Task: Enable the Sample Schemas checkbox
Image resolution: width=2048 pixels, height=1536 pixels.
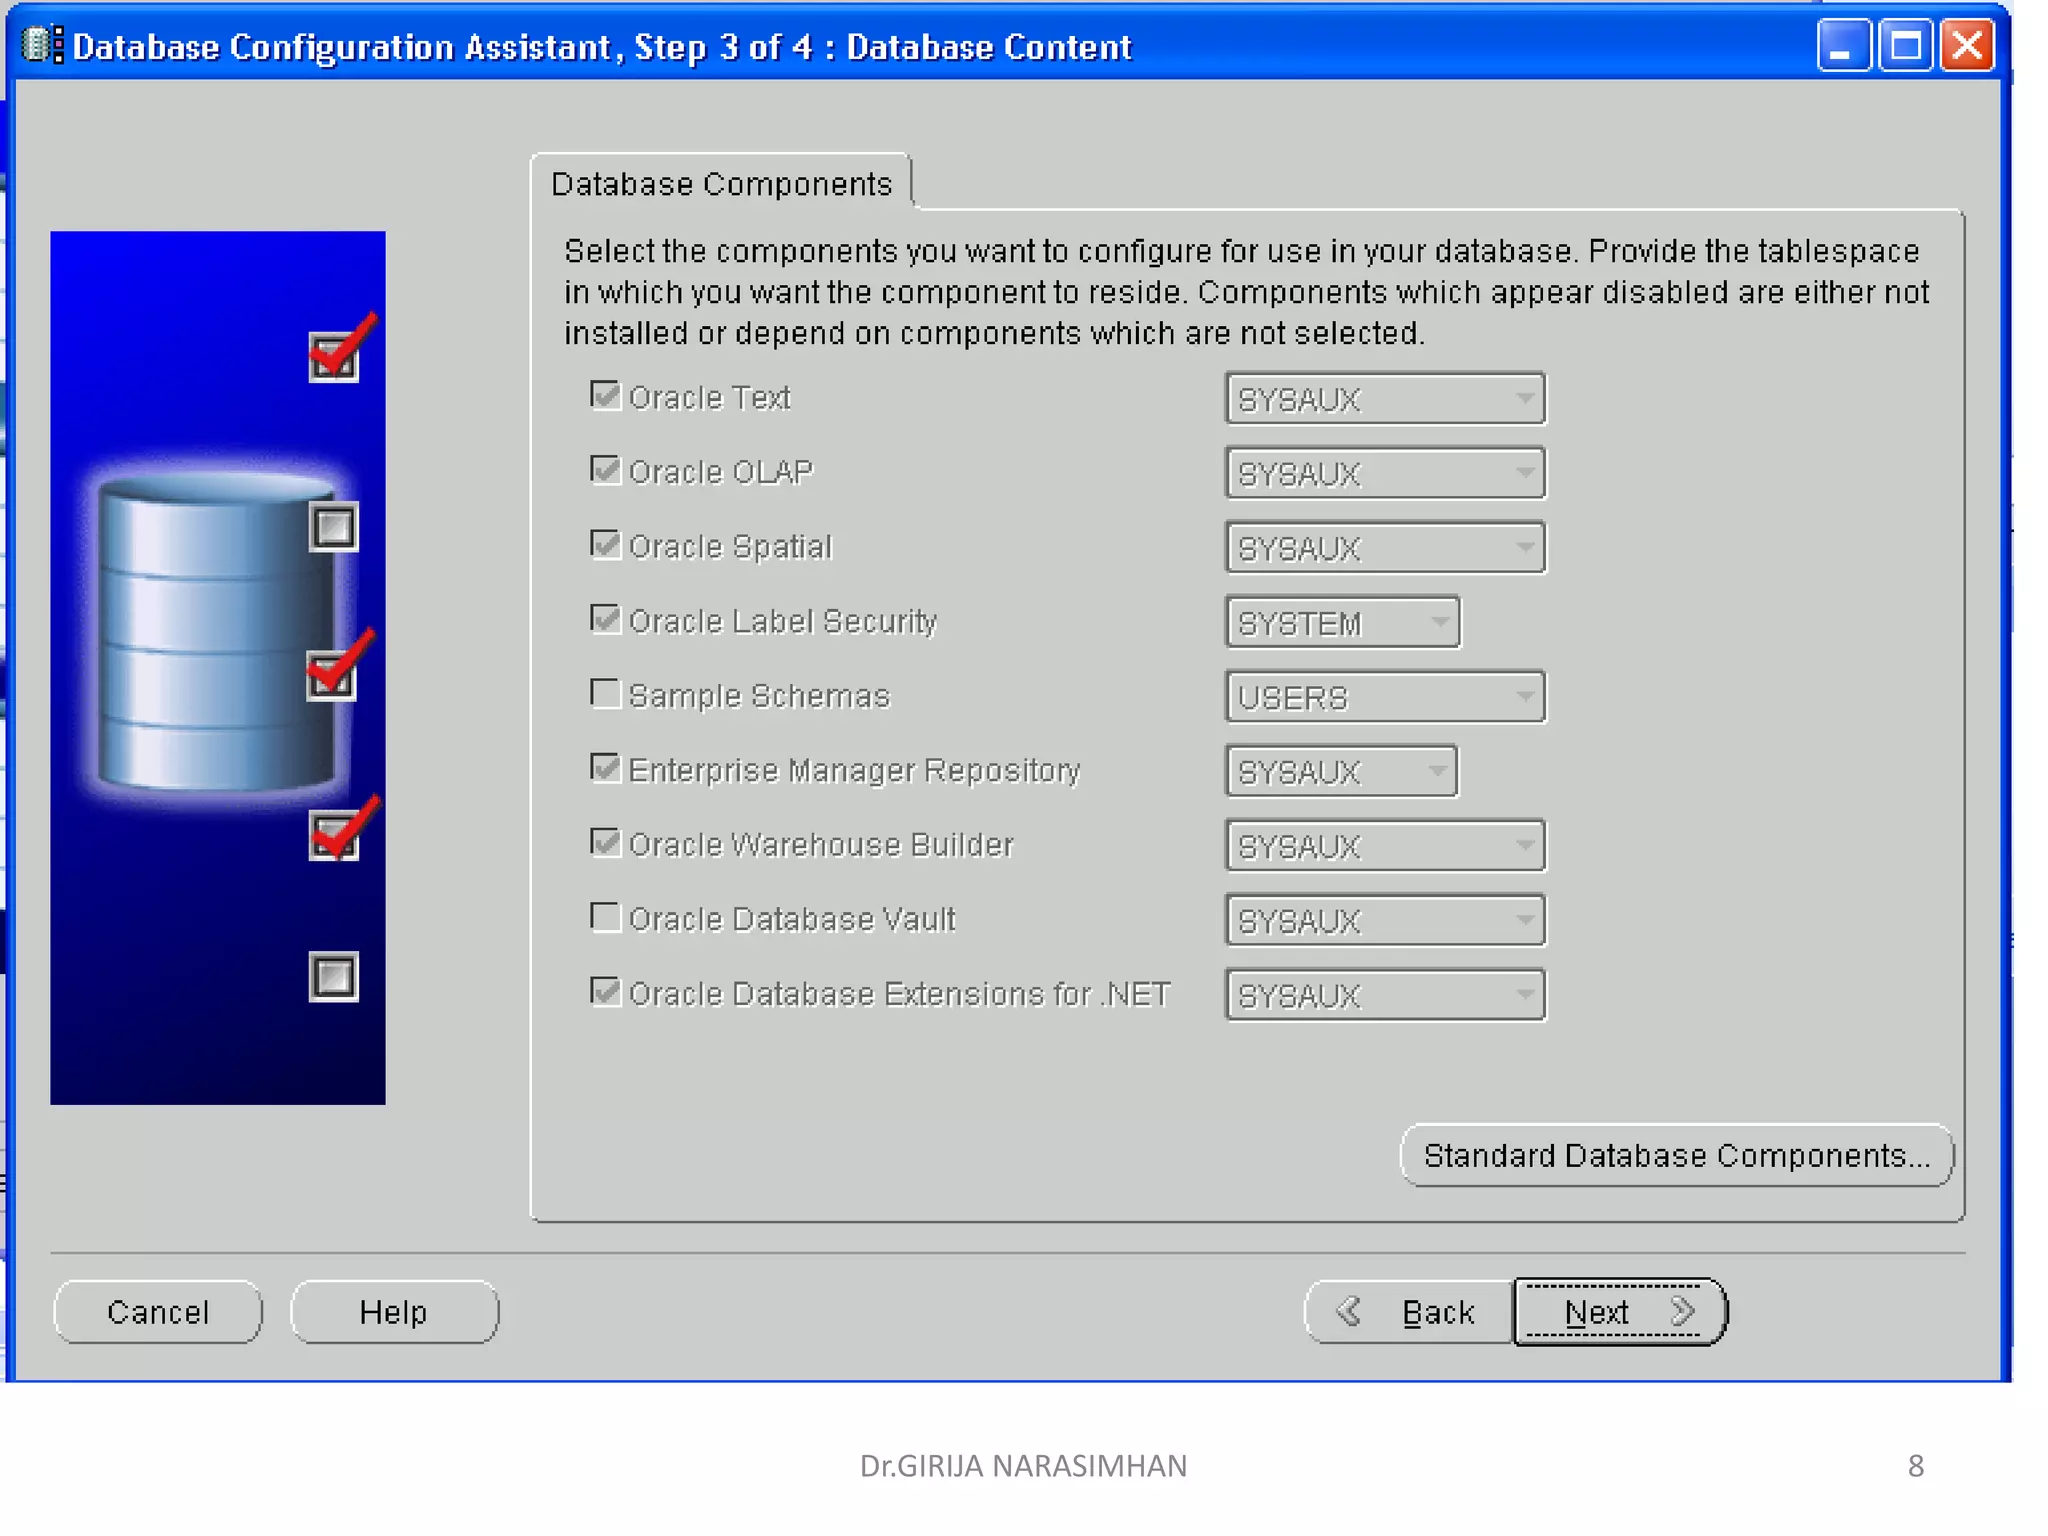Action: (x=605, y=694)
